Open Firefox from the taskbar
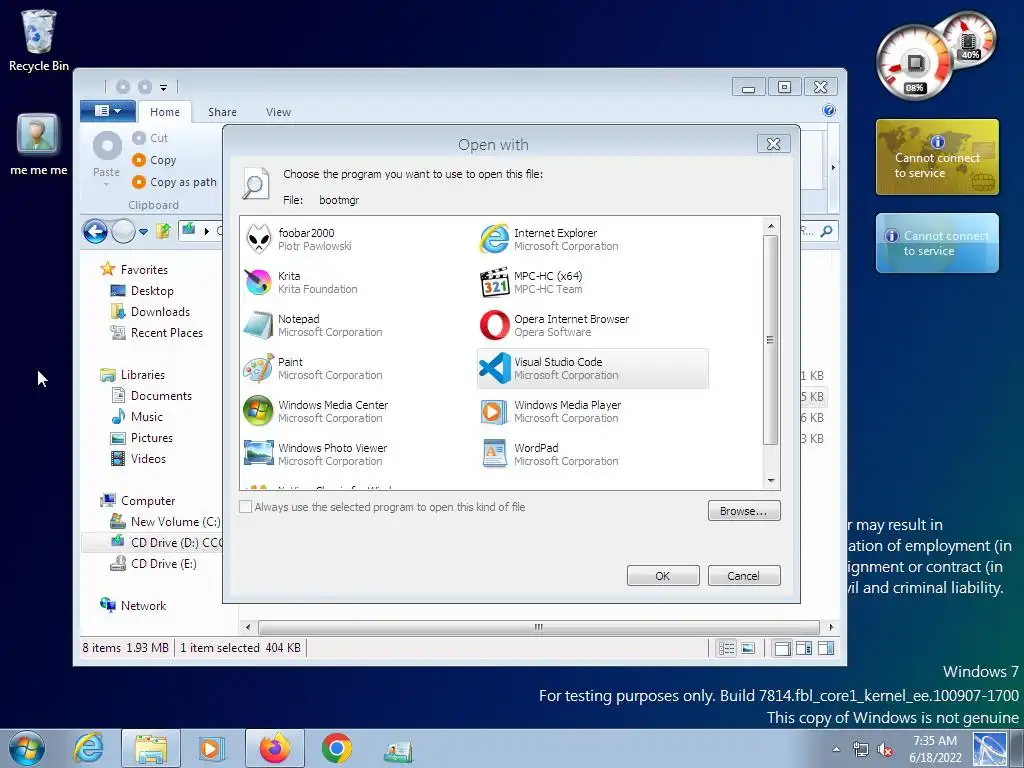Screen dimensions: 1024x768 [x=275, y=748]
